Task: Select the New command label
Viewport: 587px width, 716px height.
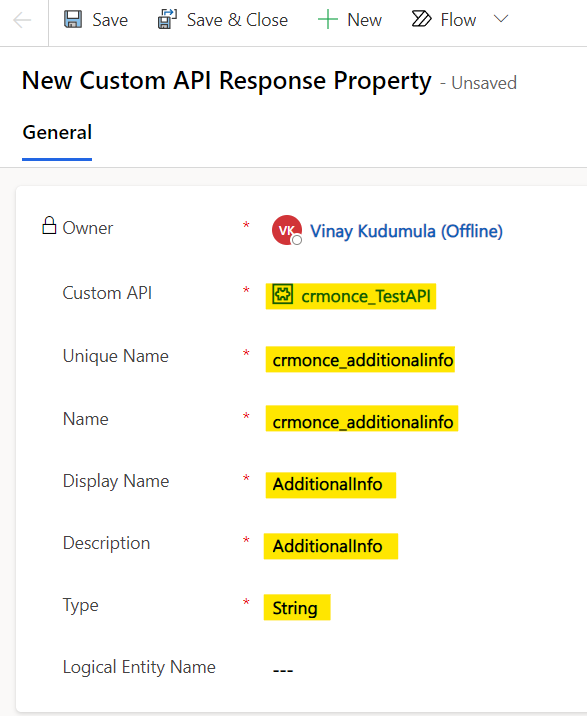Action: [365, 20]
